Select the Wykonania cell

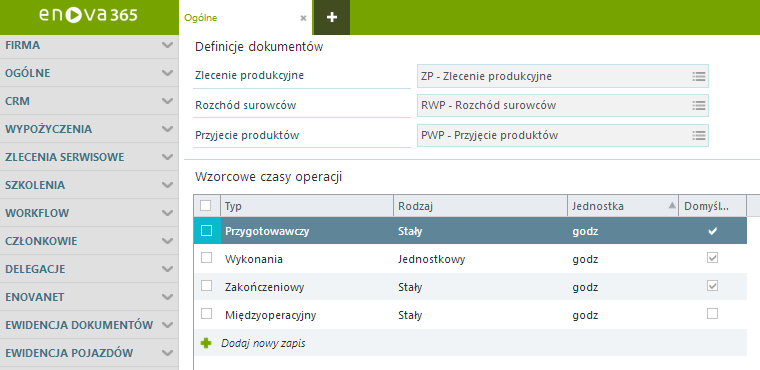(307, 259)
